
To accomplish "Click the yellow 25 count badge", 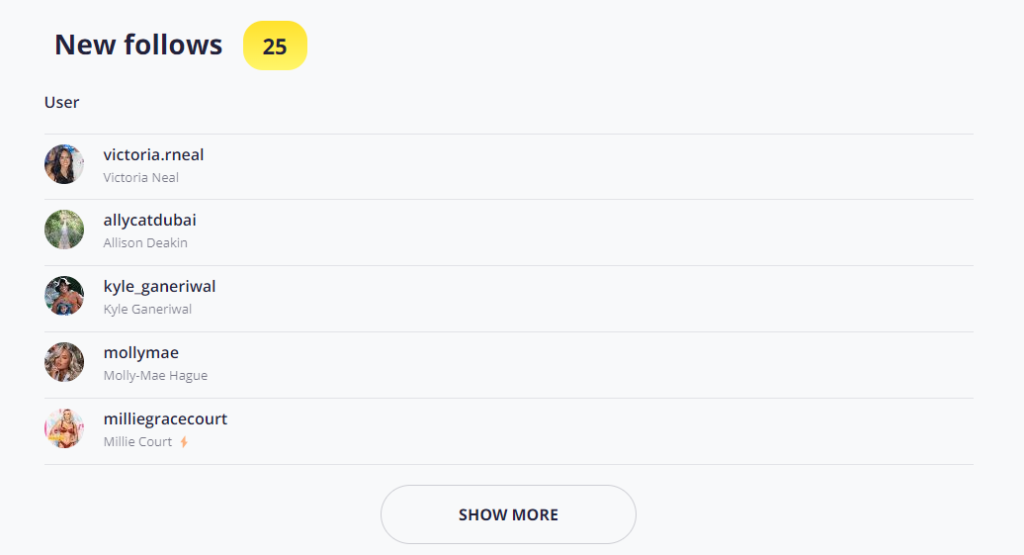I will 275,46.
